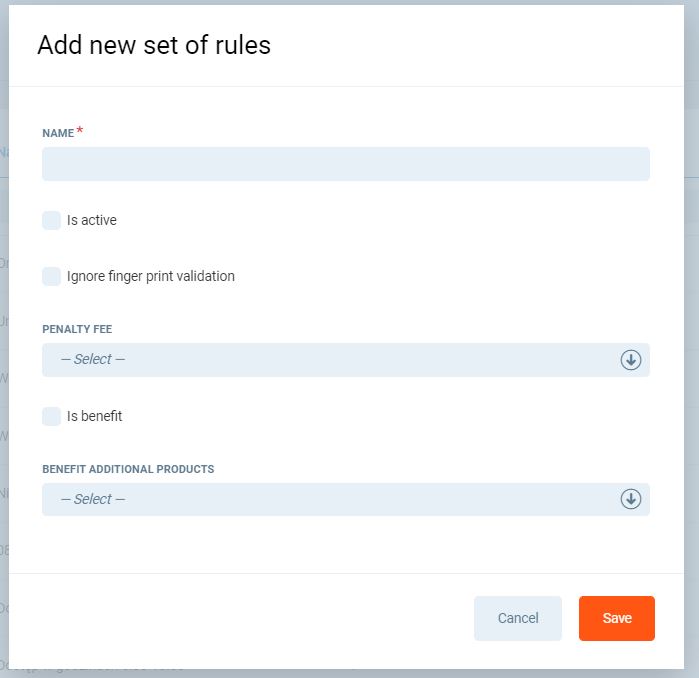
Task: Click the "Add new set of rules" dialog title
Action: pos(154,45)
